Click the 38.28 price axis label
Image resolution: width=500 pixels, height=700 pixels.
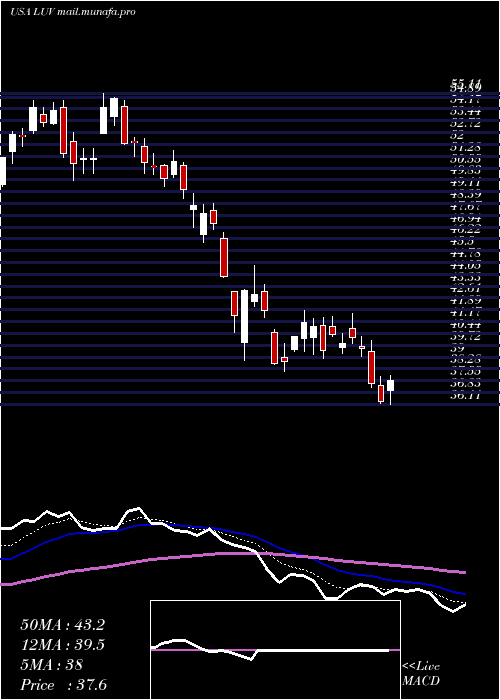tap(466, 360)
